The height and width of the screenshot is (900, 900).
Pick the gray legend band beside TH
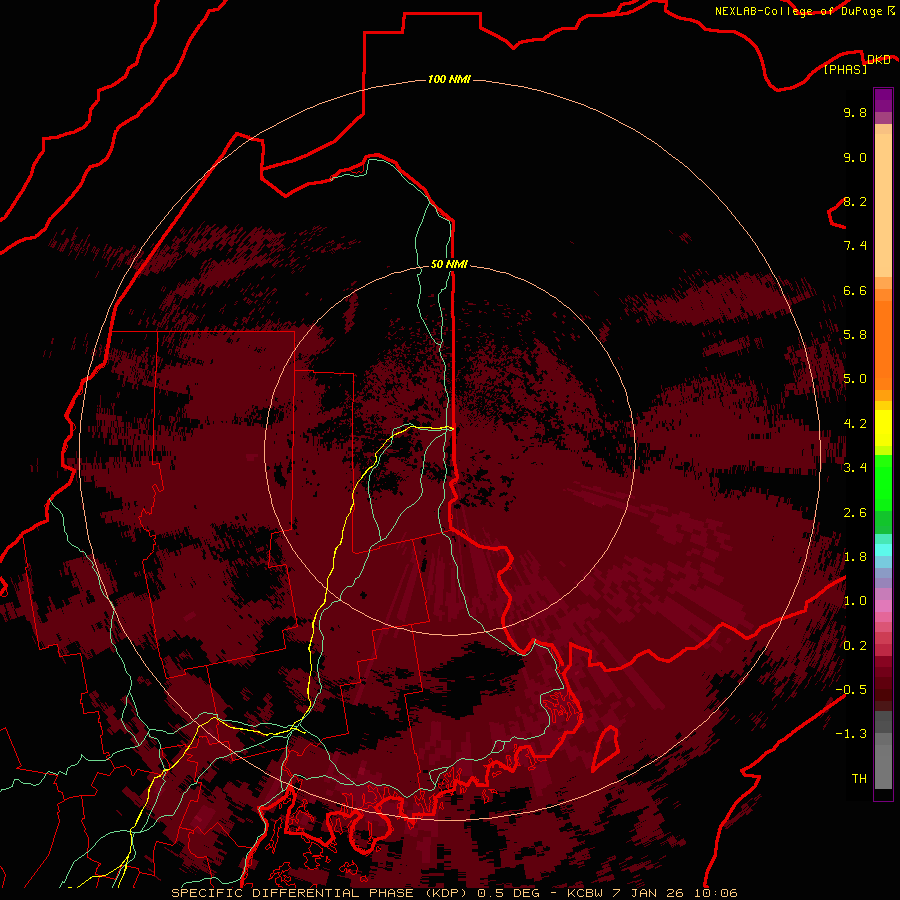click(883, 769)
